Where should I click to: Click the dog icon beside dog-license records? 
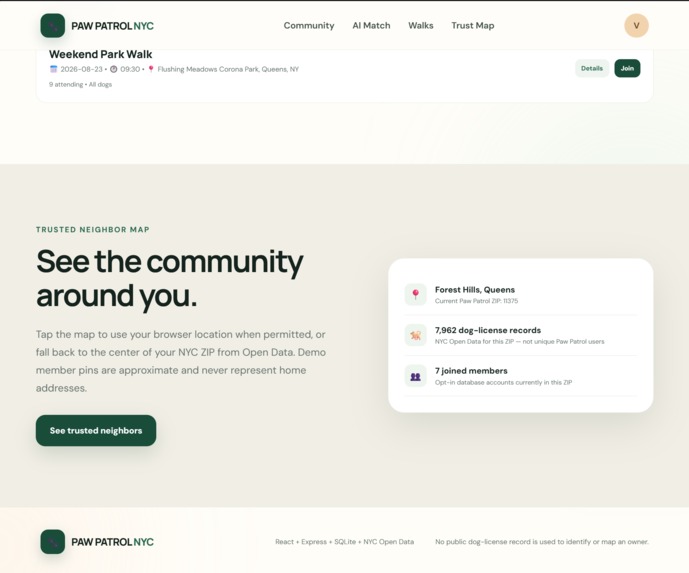tap(416, 335)
